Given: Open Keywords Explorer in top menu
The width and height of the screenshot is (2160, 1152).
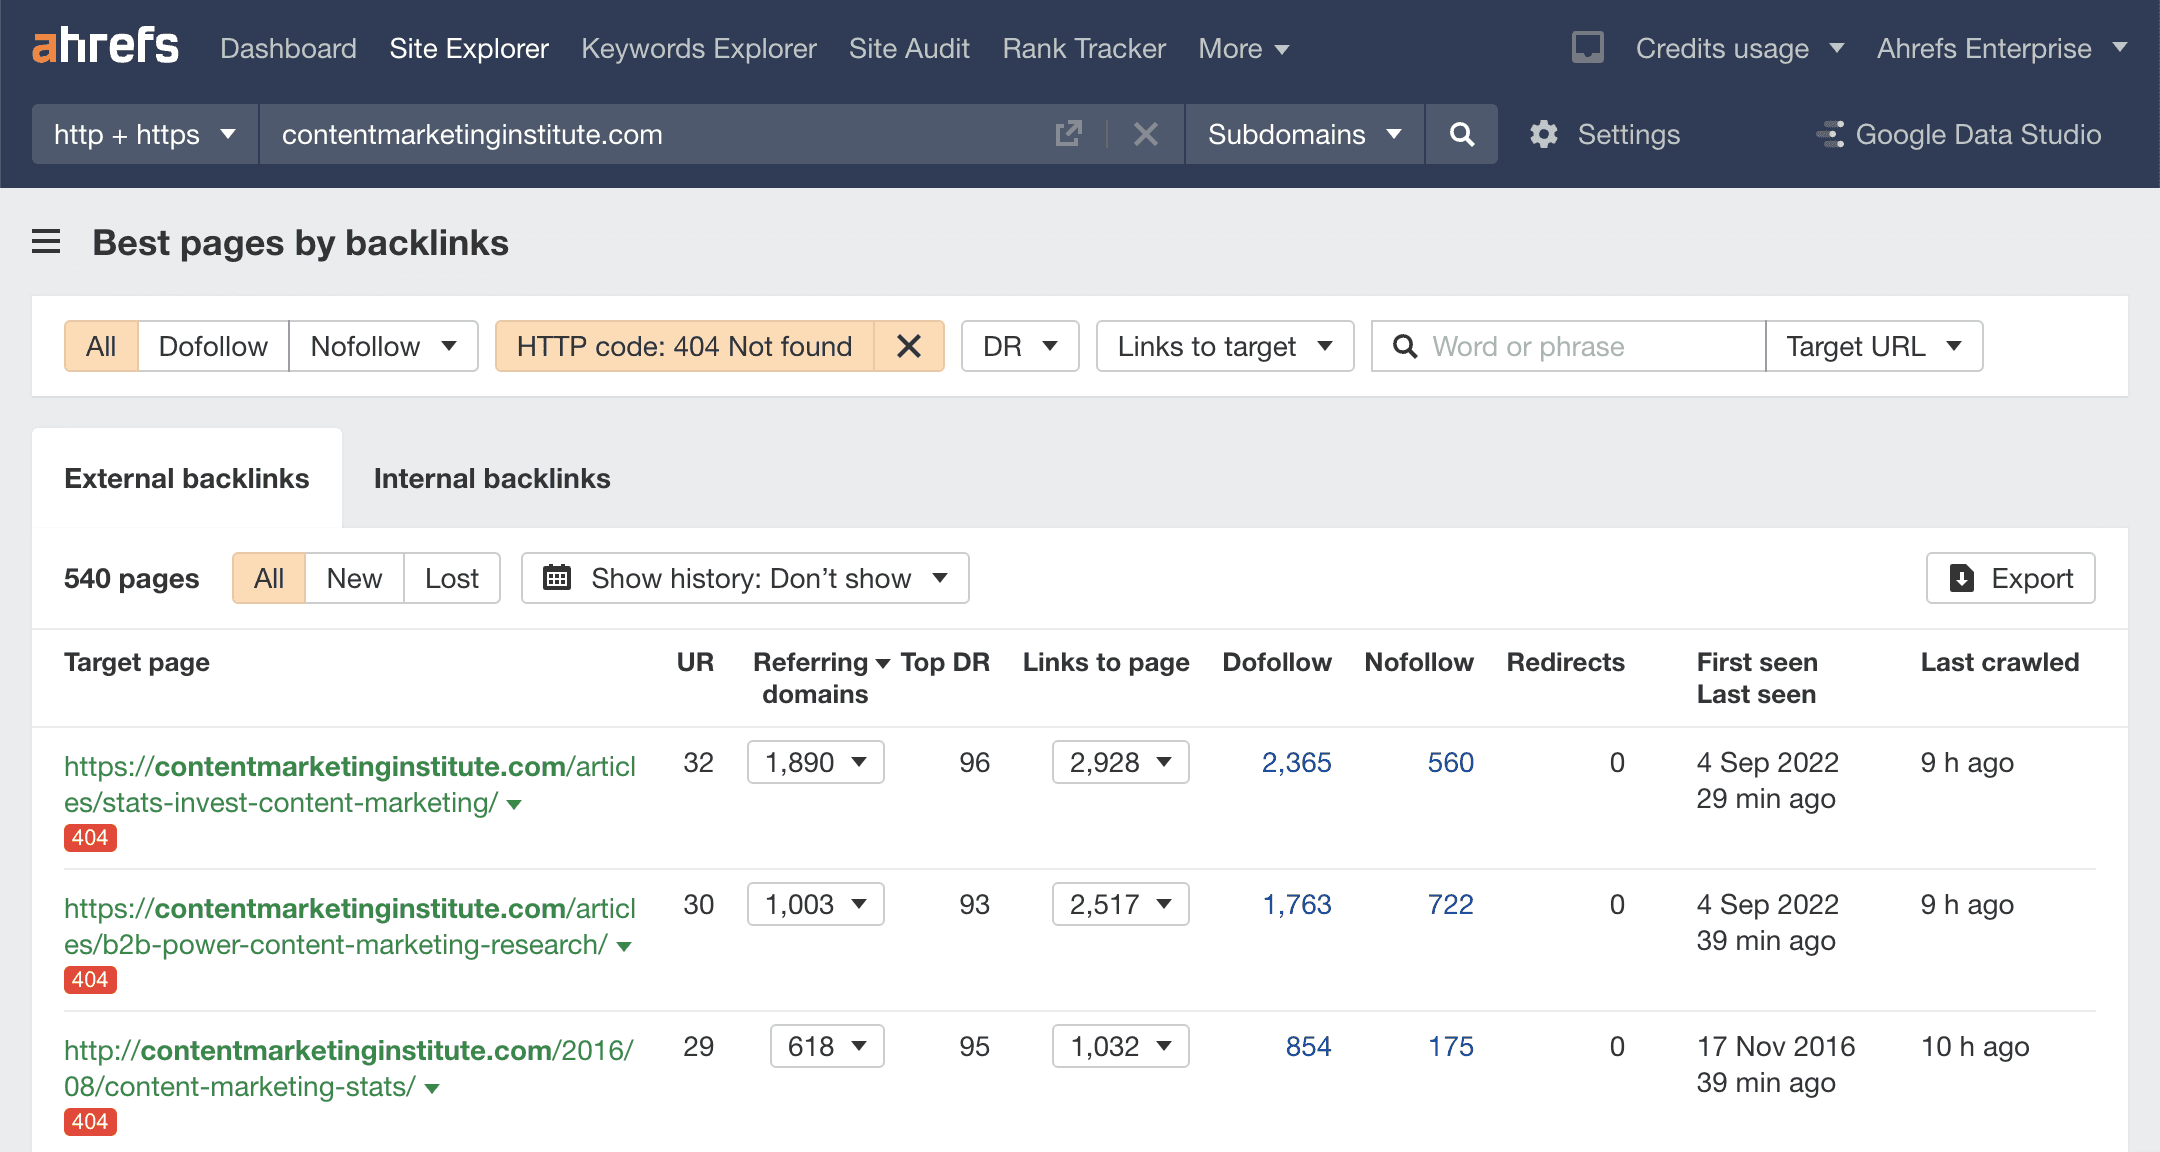Looking at the screenshot, I should pos(698,48).
